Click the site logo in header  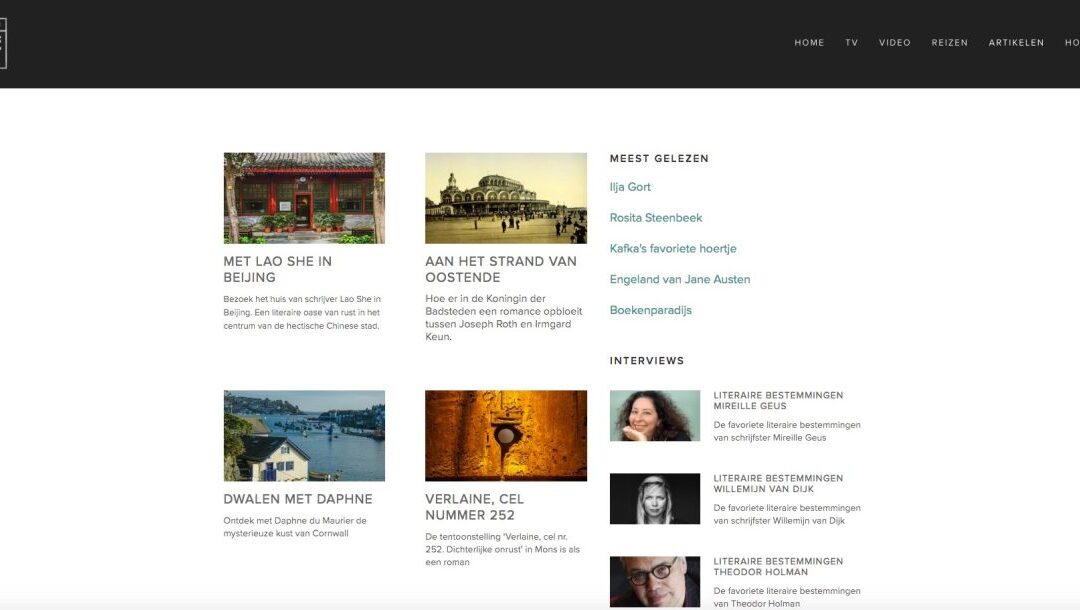[x=3, y=43]
